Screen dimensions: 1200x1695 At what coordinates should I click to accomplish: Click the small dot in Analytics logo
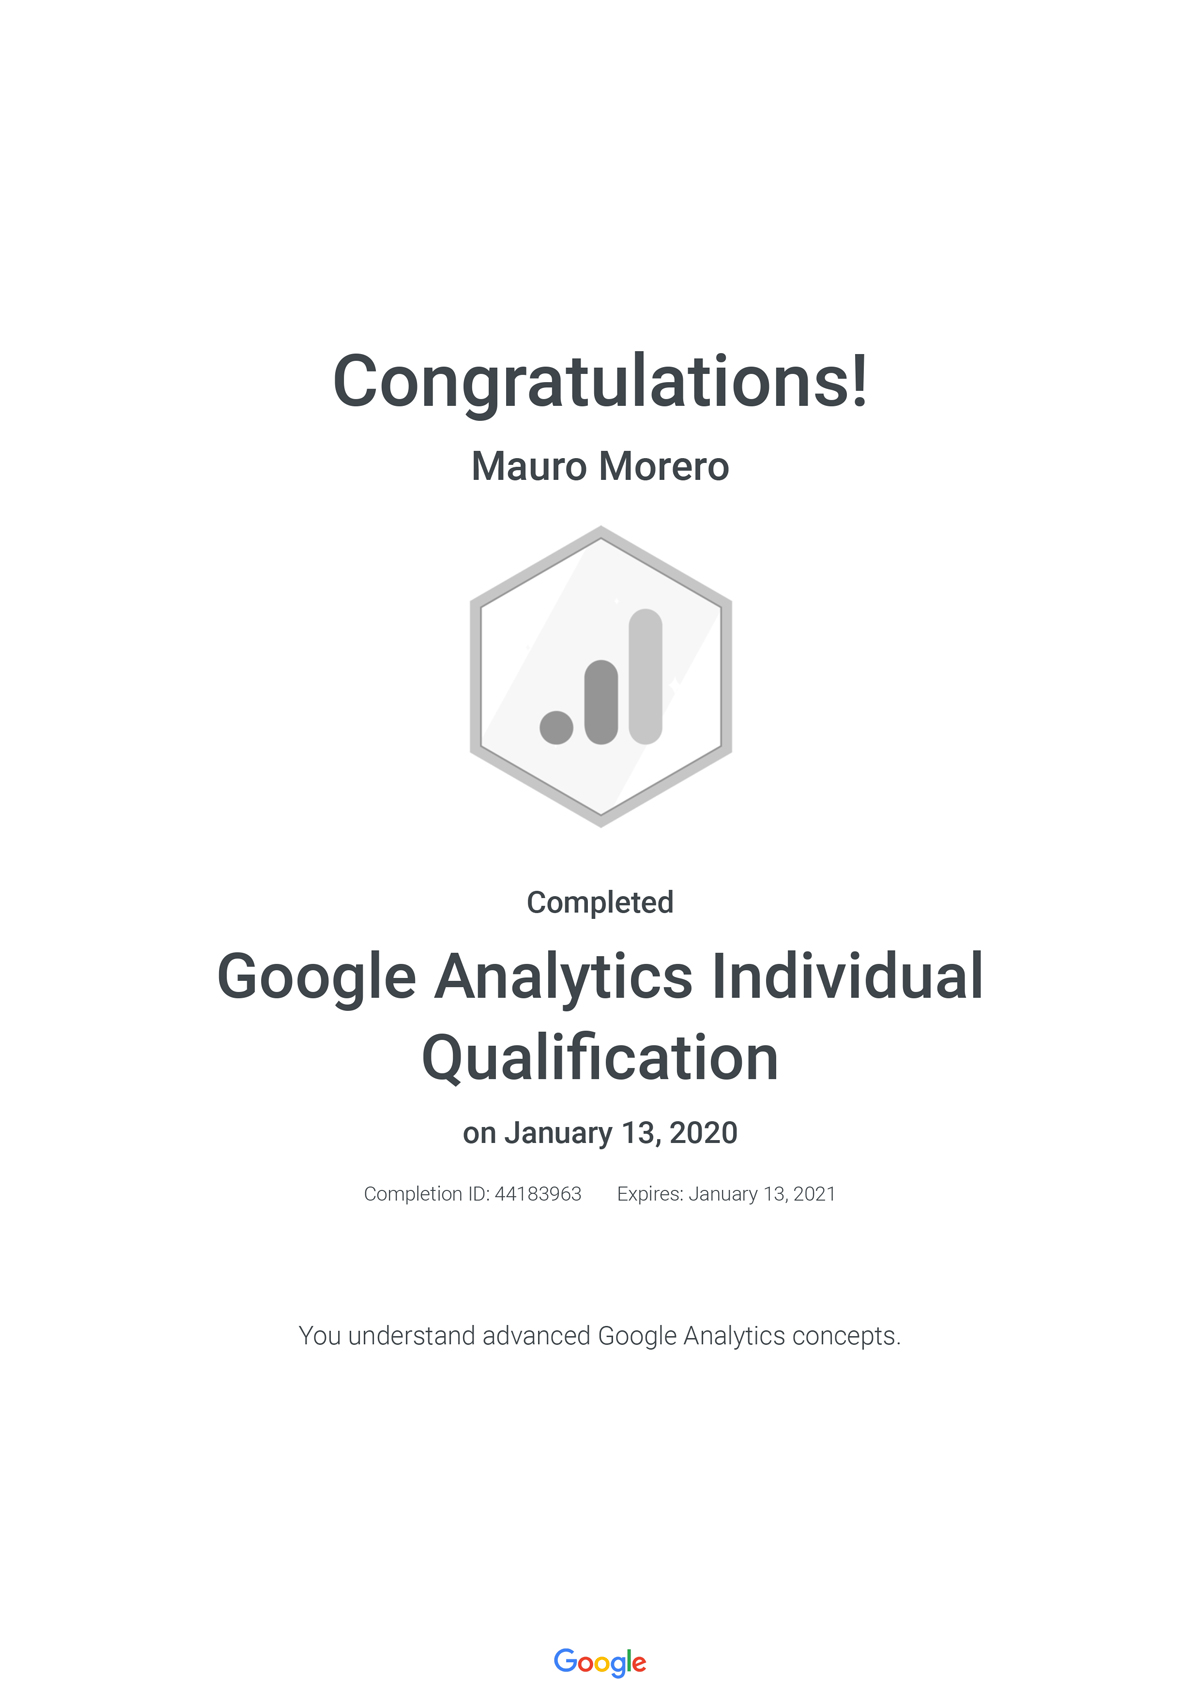point(557,727)
